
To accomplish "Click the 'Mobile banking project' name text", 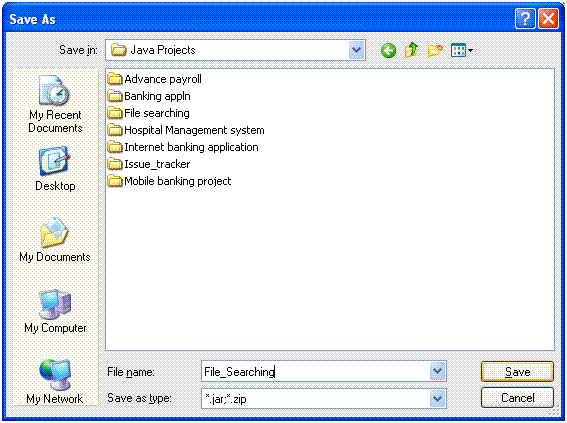I will pyautogui.click(x=178, y=181).
